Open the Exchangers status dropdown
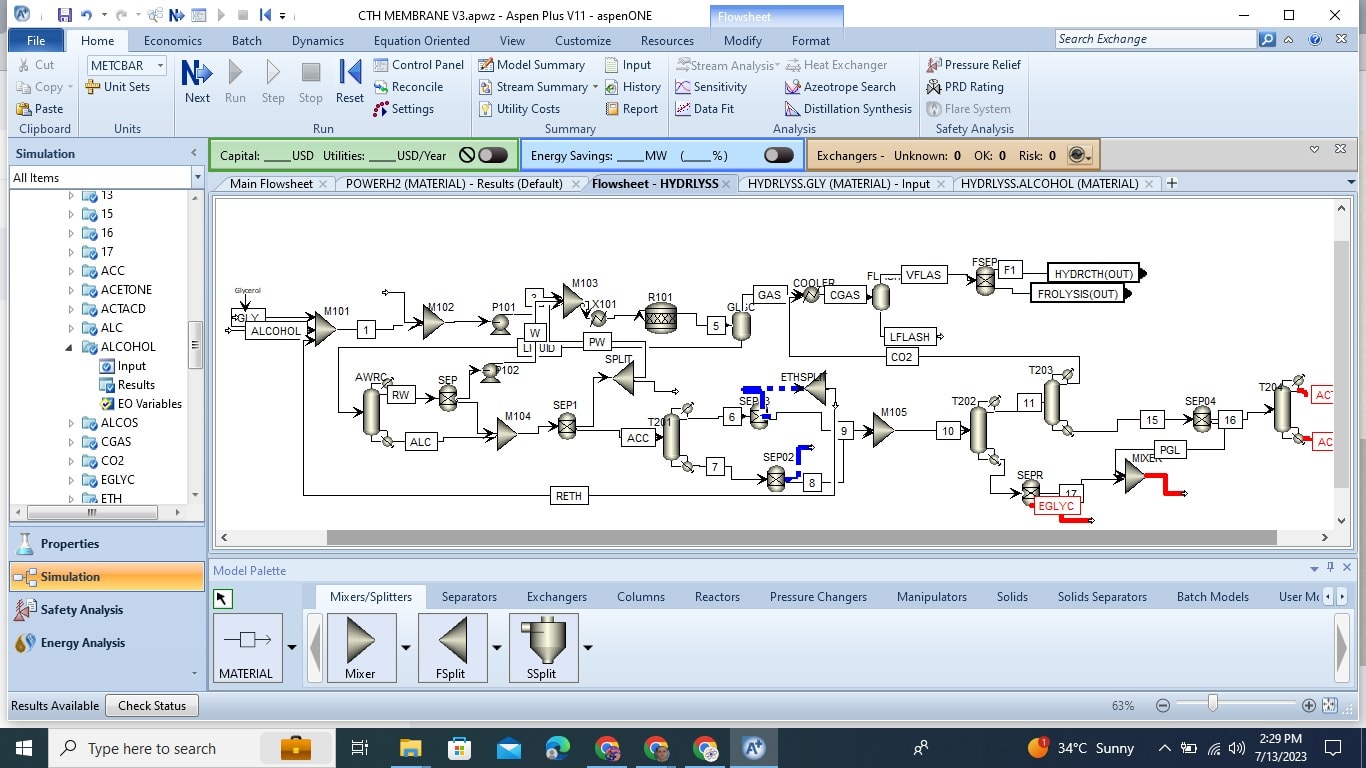This screenshot has width=1366, height=768. [x=1080, y=155]
